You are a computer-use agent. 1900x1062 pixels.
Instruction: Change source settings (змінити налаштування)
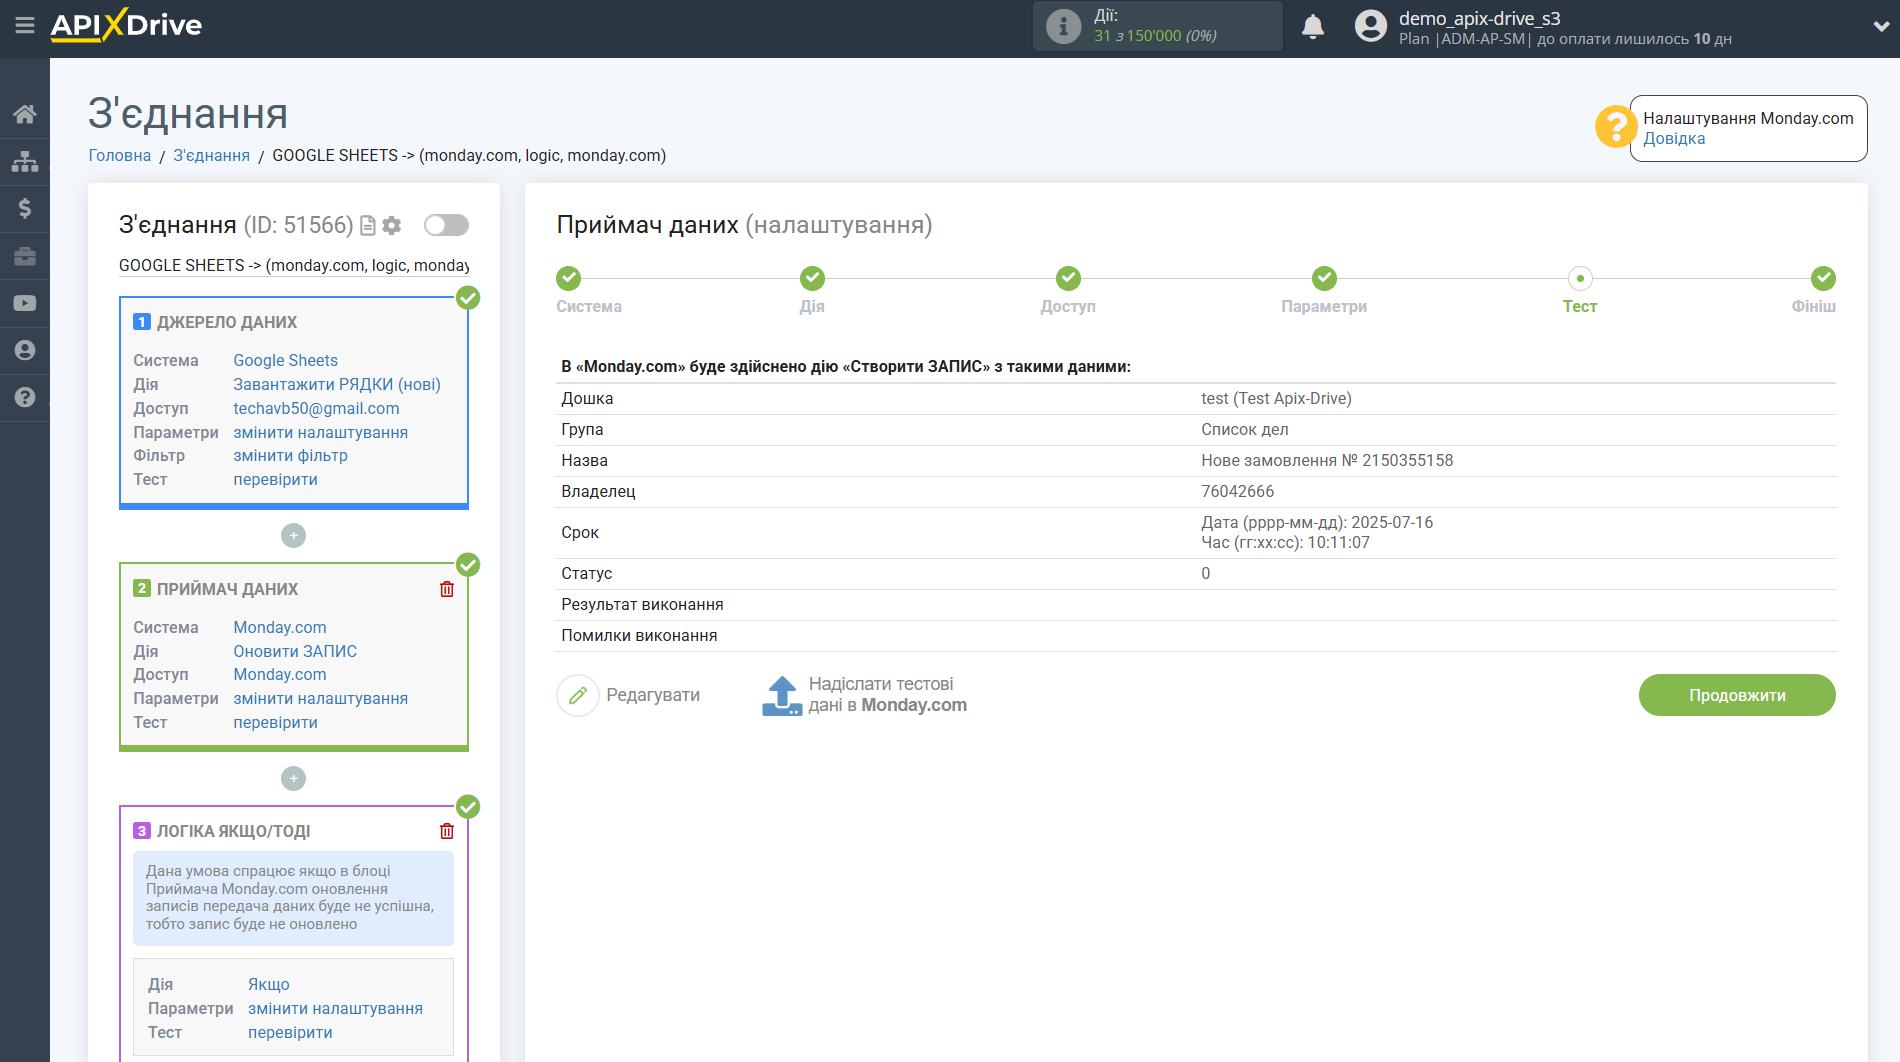[x=321, y=432]
